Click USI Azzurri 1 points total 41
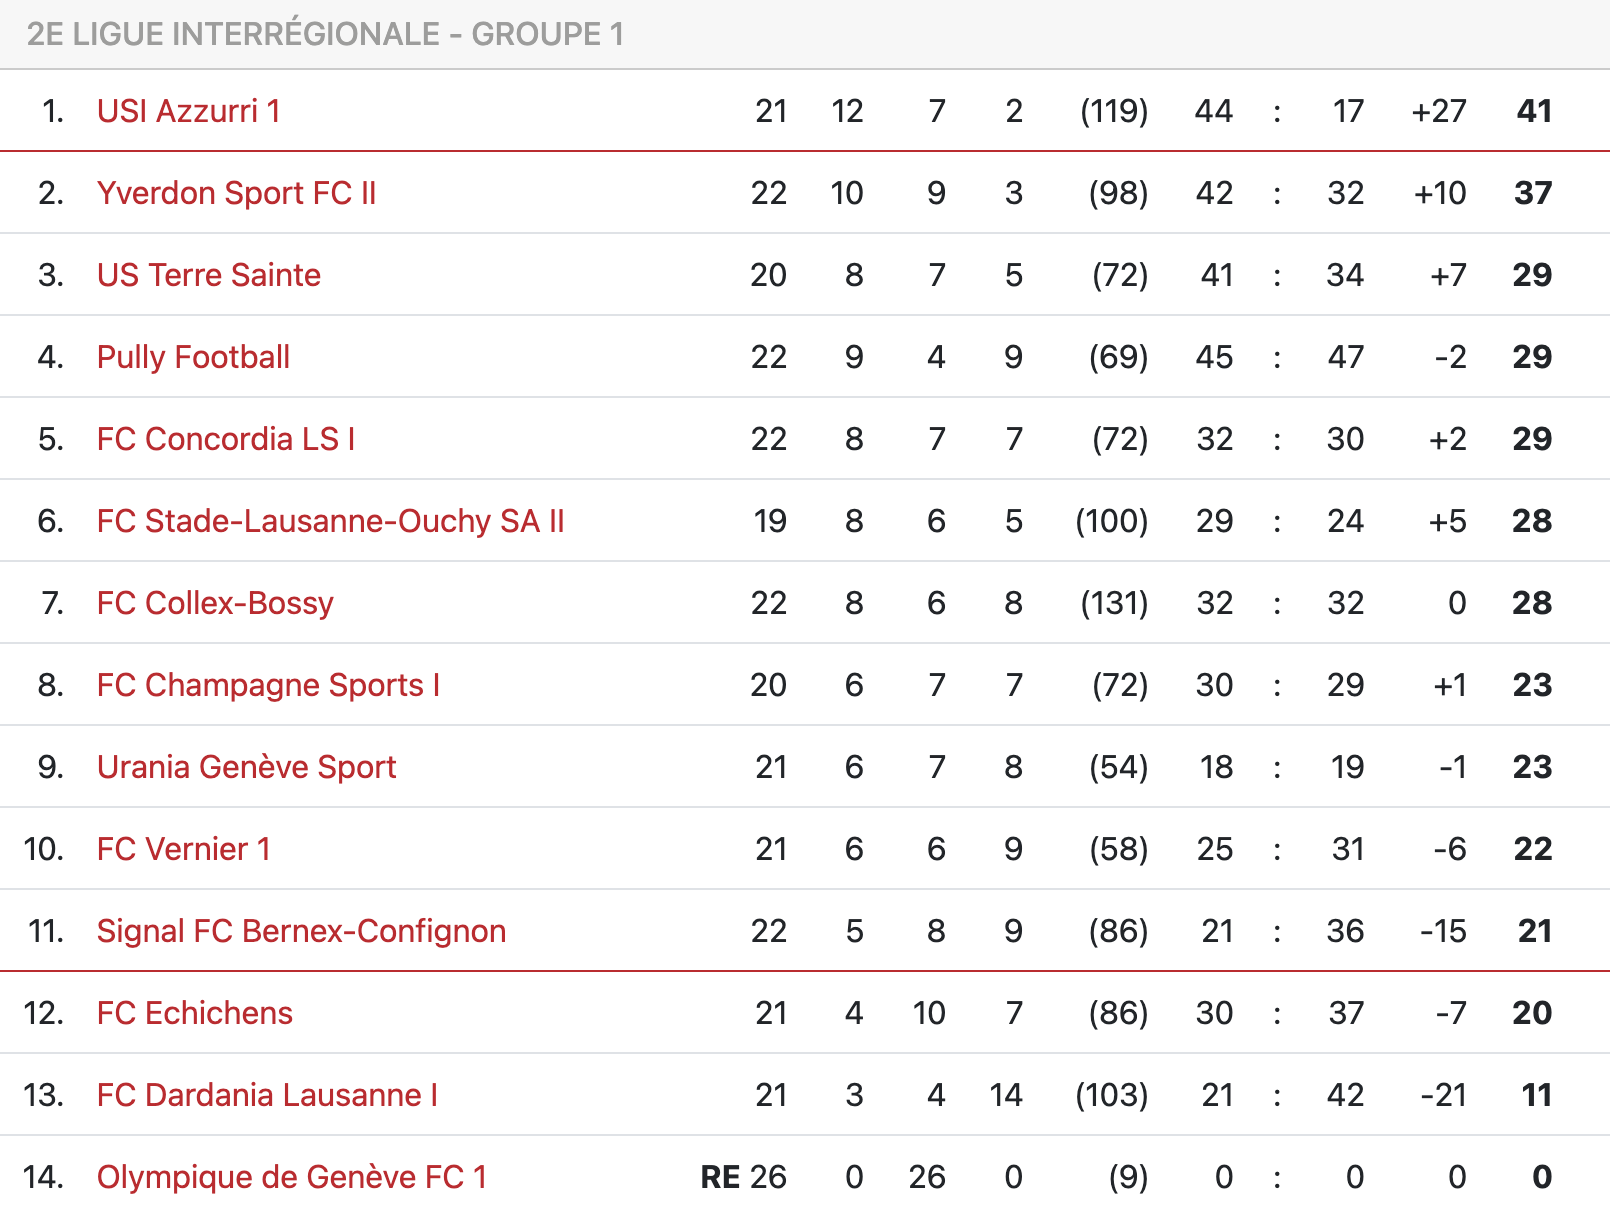 (1534, 111)
